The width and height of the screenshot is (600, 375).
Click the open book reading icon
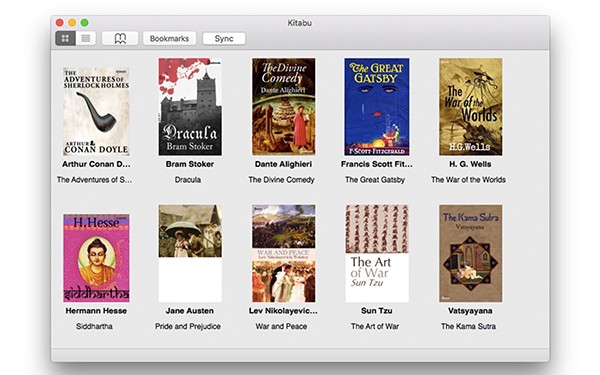point(120,38)
